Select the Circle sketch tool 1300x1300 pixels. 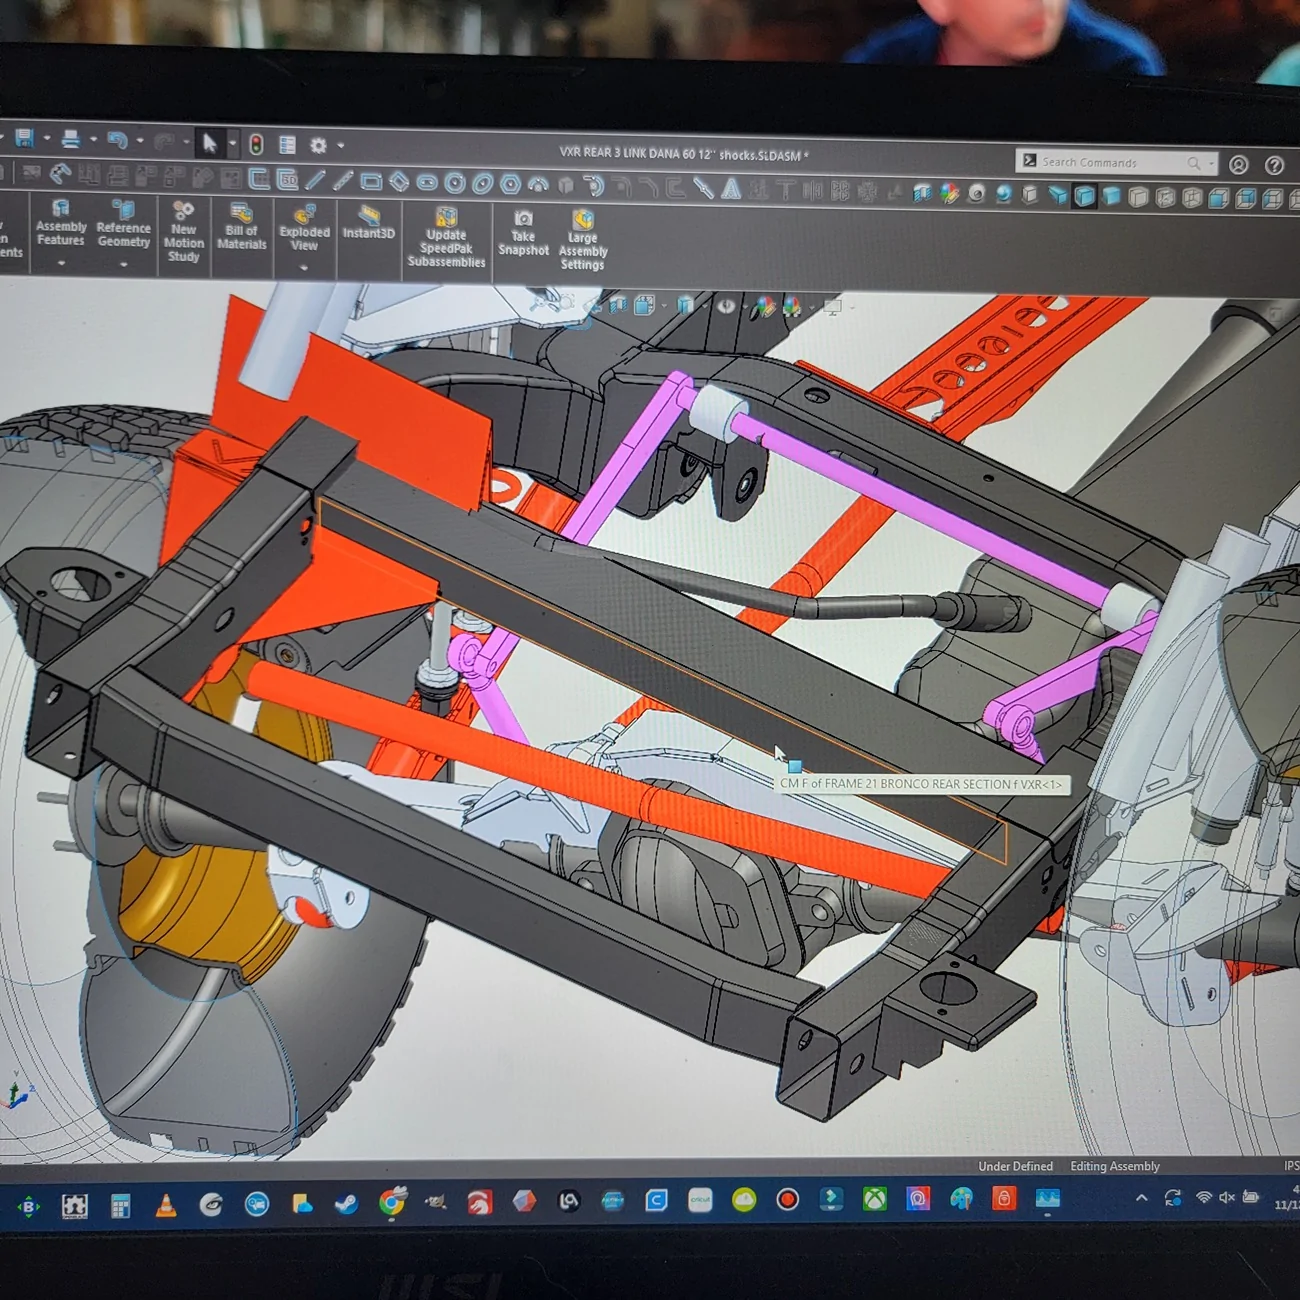[x=455, y=183]
